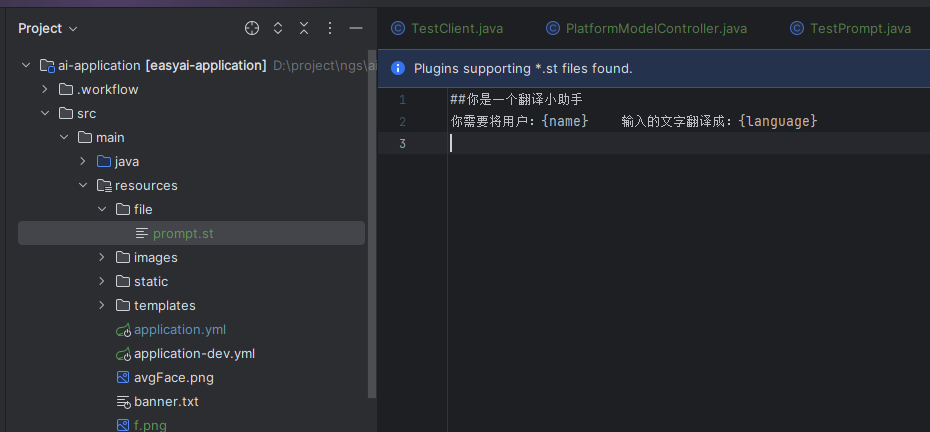Select the avgFace.png image file

[173, 377]
